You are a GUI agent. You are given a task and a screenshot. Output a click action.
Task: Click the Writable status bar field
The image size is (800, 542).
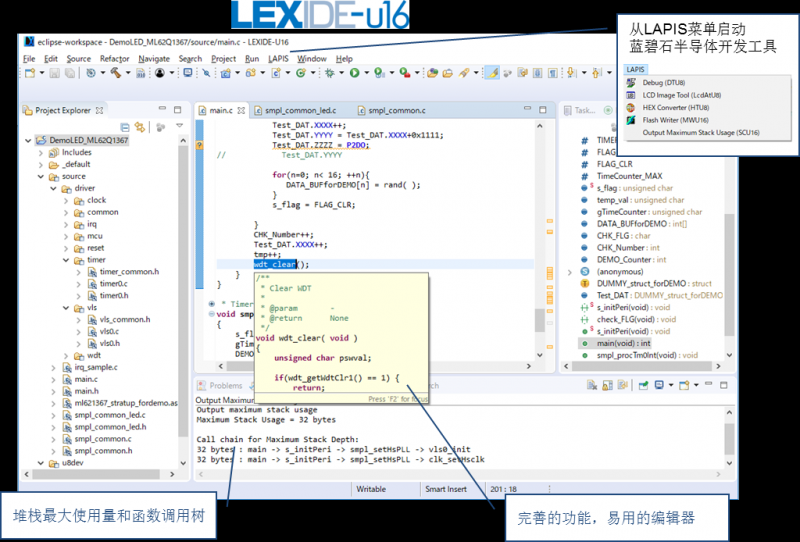coord(371,489)
